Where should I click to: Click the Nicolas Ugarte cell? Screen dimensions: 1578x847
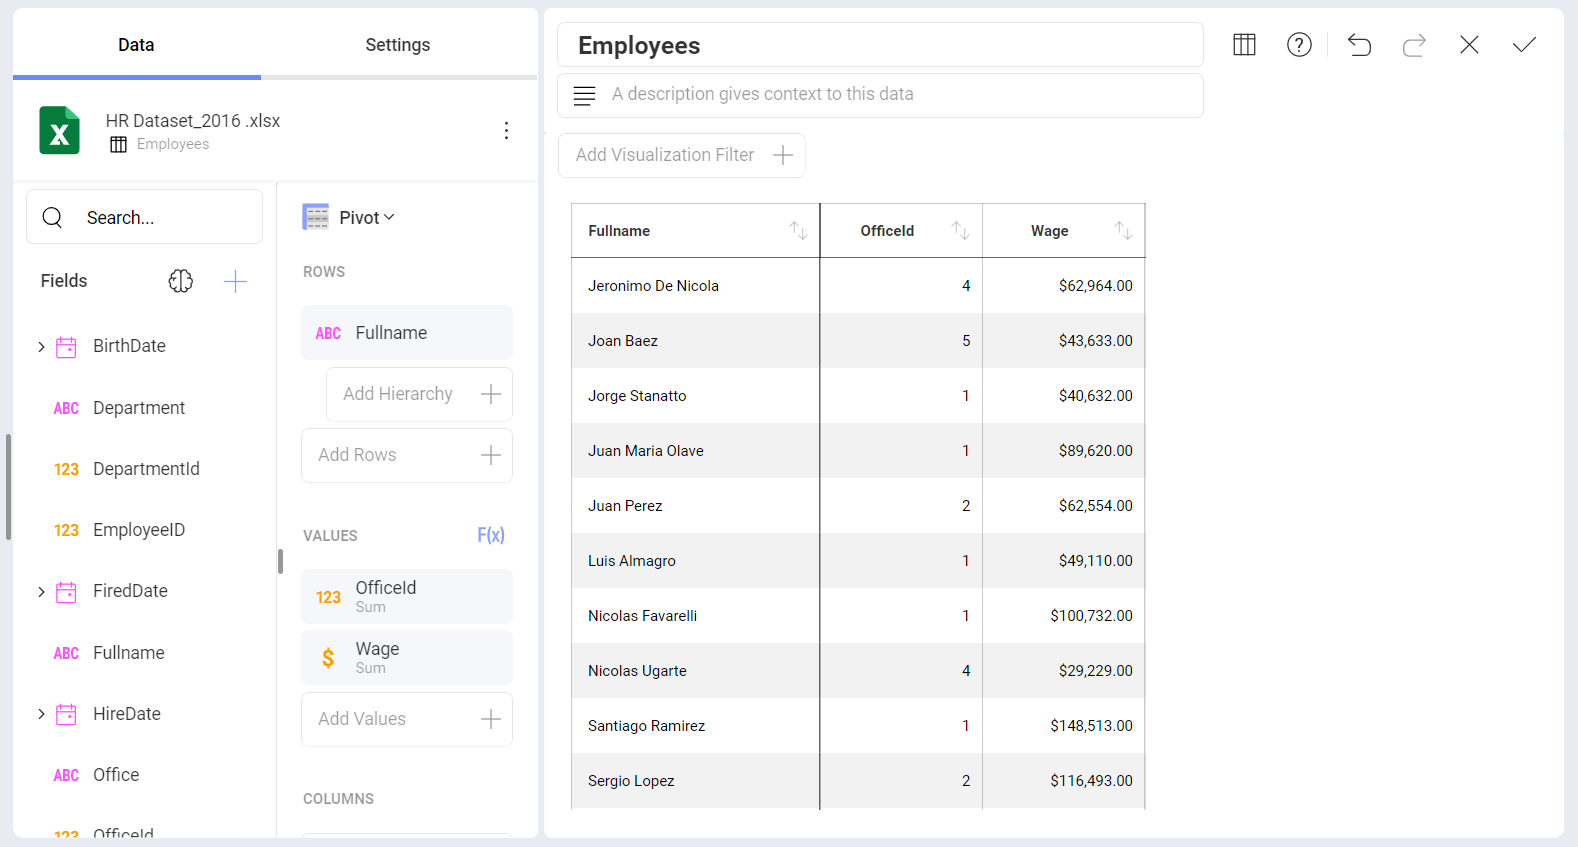click(x=695, y=671)
